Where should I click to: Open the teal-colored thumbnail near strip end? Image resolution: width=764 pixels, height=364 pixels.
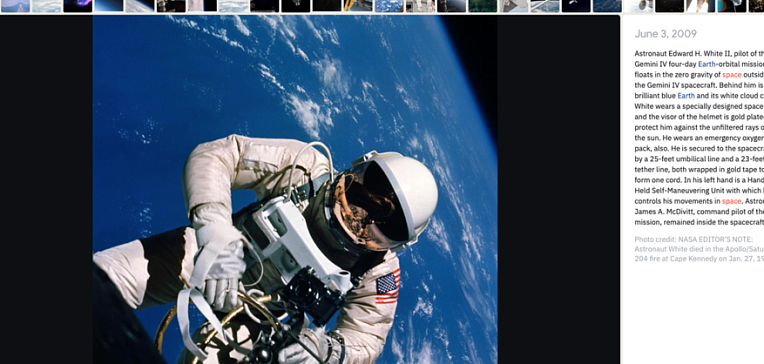coord(732,6)
